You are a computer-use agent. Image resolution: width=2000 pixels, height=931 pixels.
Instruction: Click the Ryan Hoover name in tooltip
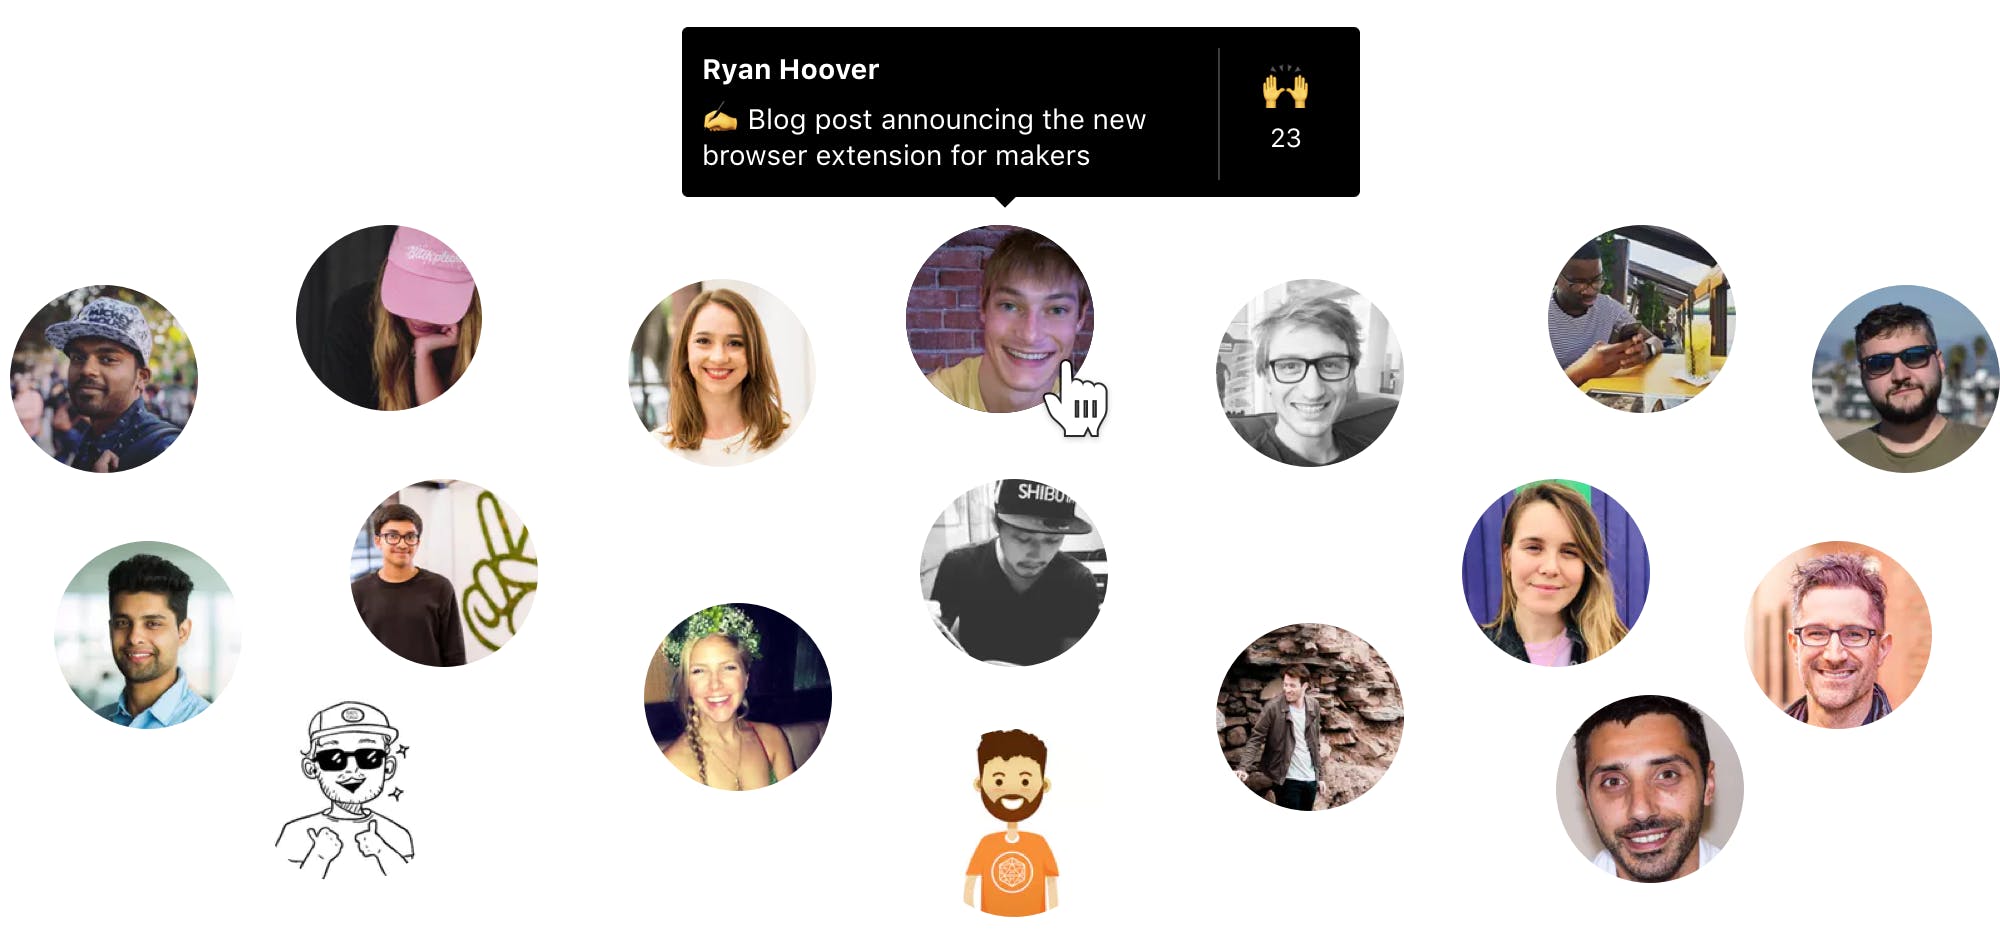tap(790, 69)
